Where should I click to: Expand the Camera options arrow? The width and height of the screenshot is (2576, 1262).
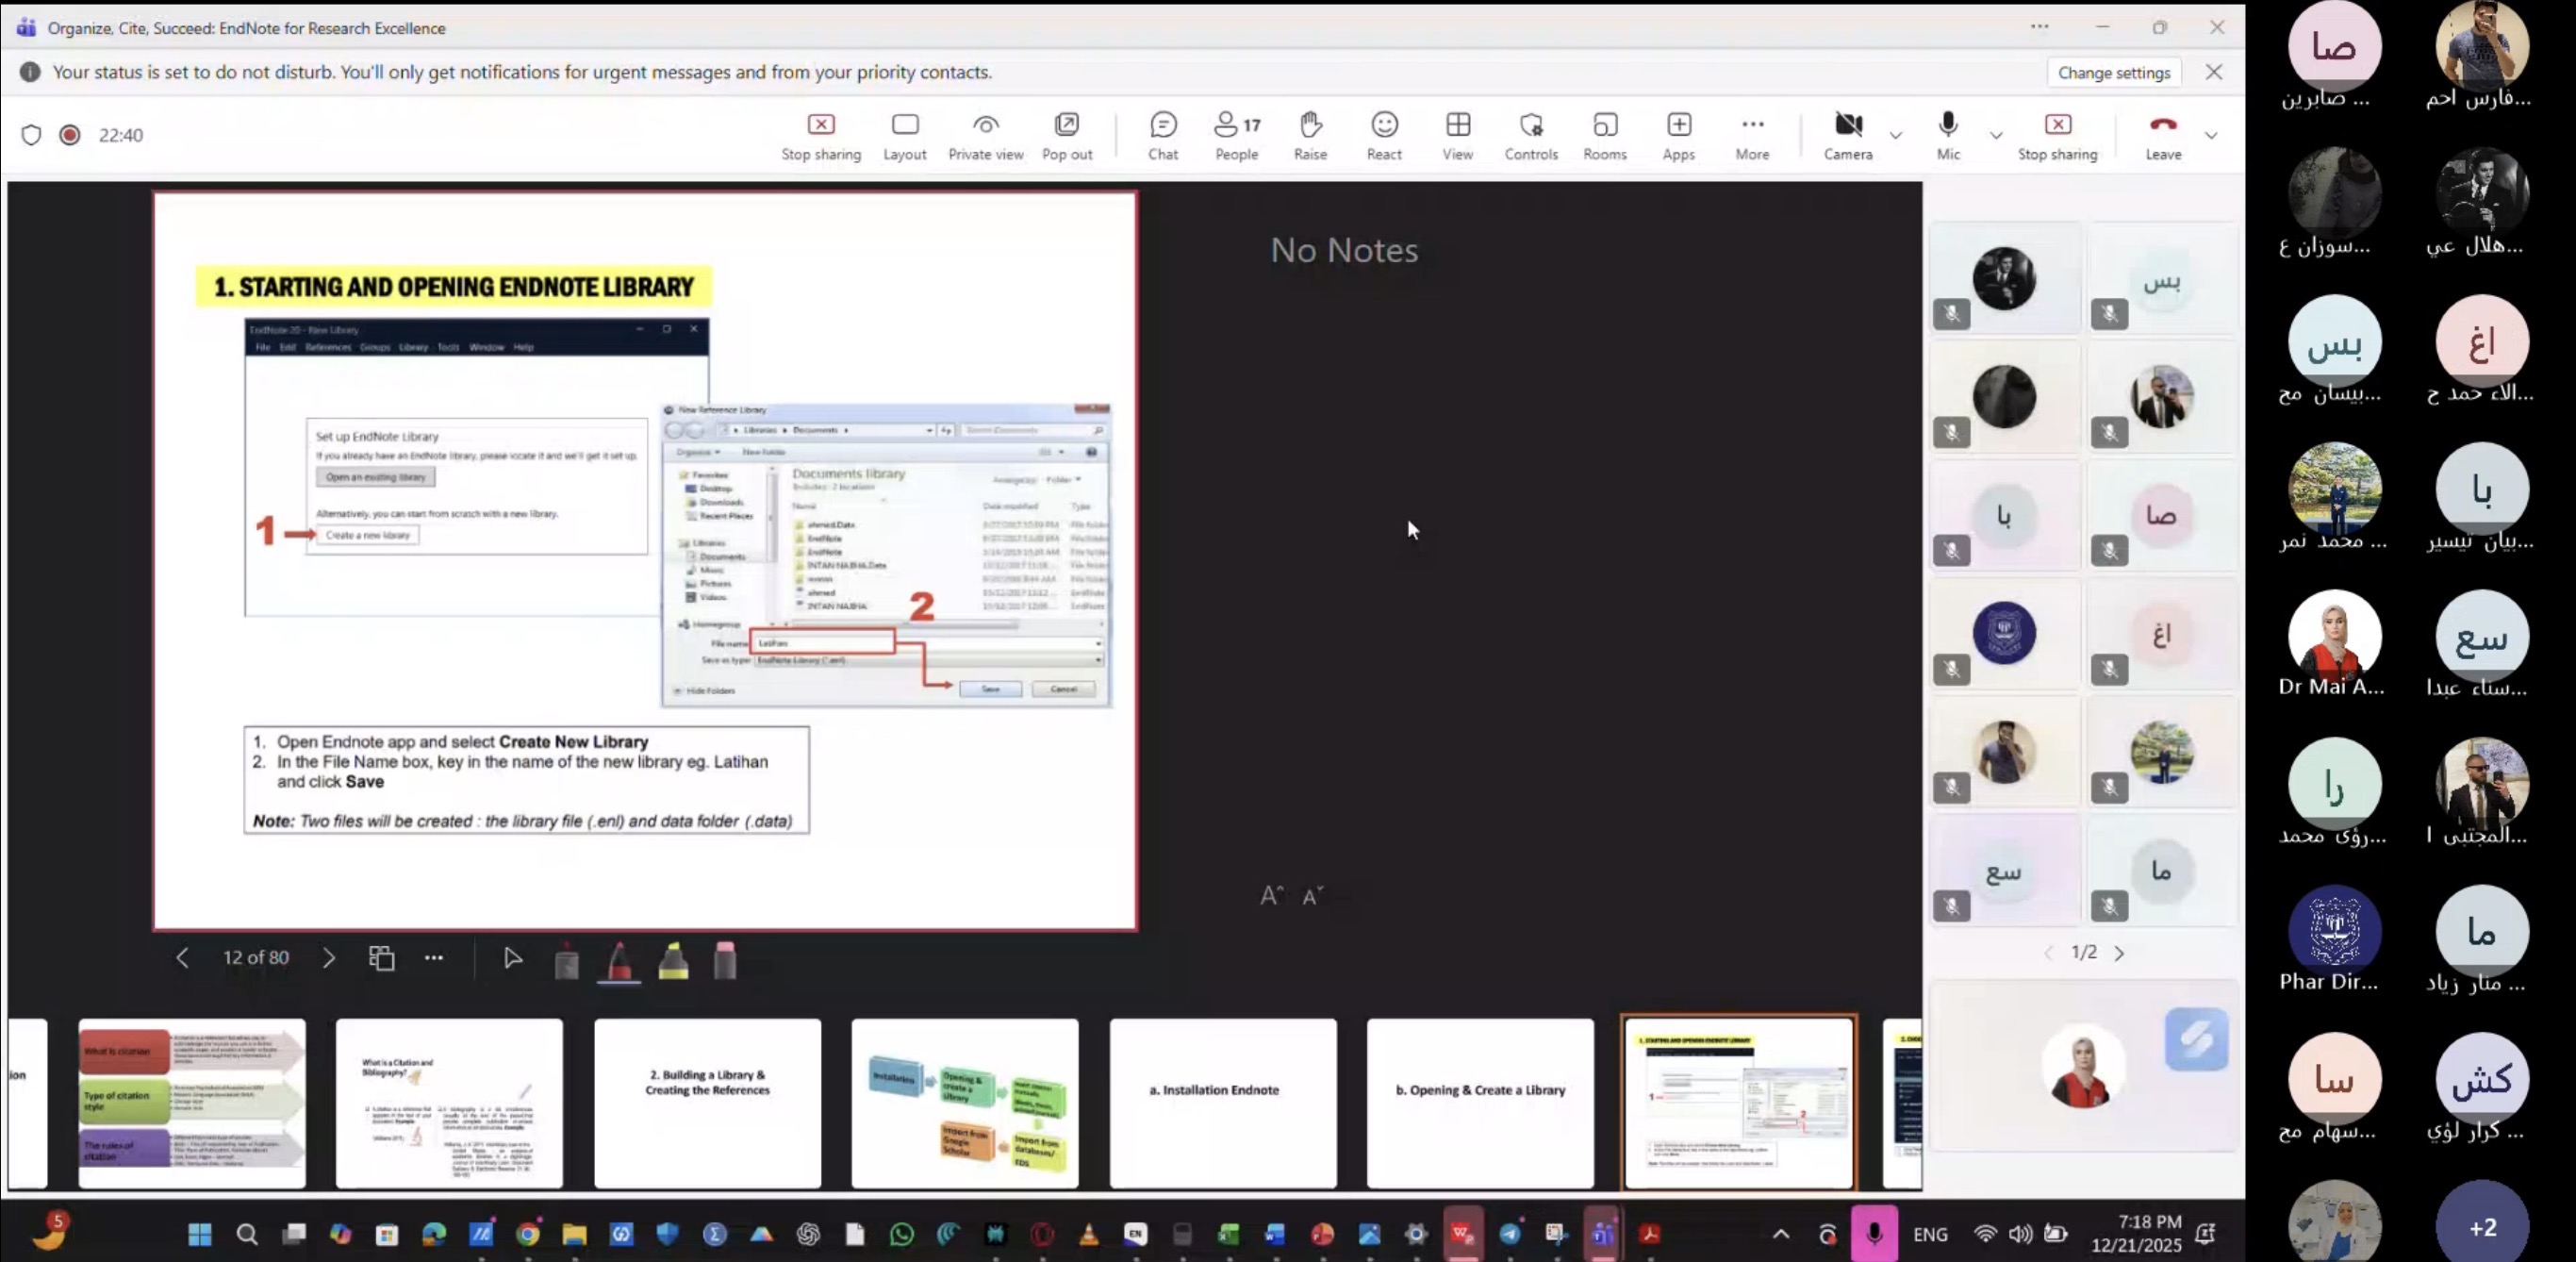pyautogui.click(x=1895, y=135)
